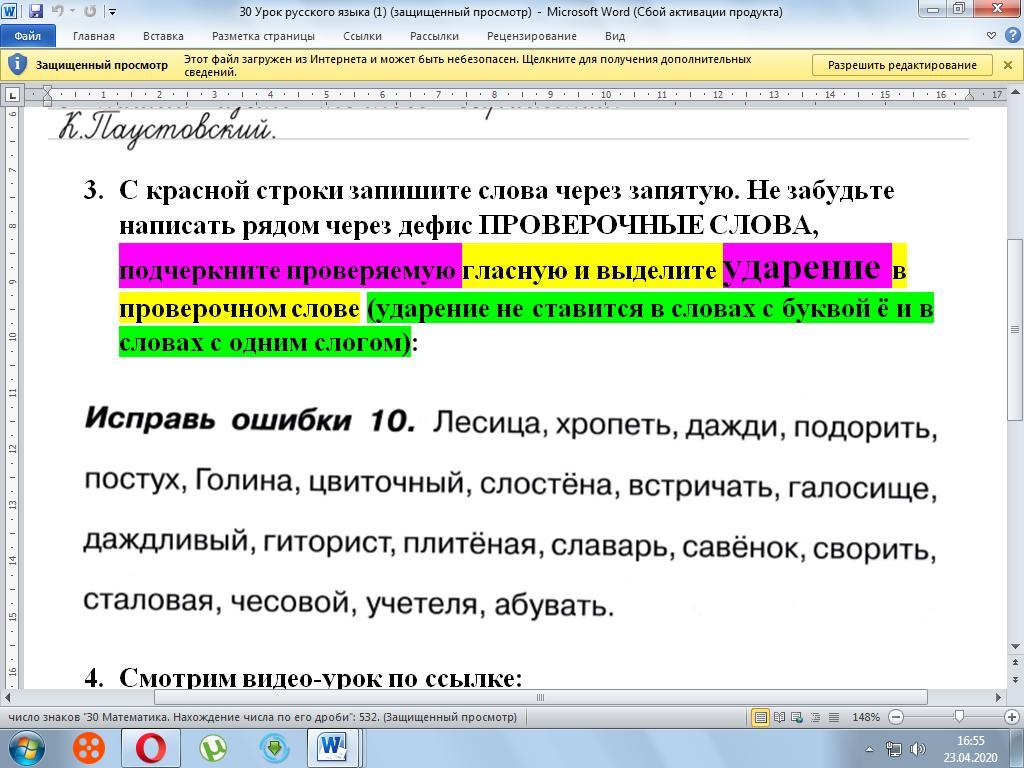The image size is (1024, 768).
Task: Click the zoom in plus button
Action: point(1012,717)
